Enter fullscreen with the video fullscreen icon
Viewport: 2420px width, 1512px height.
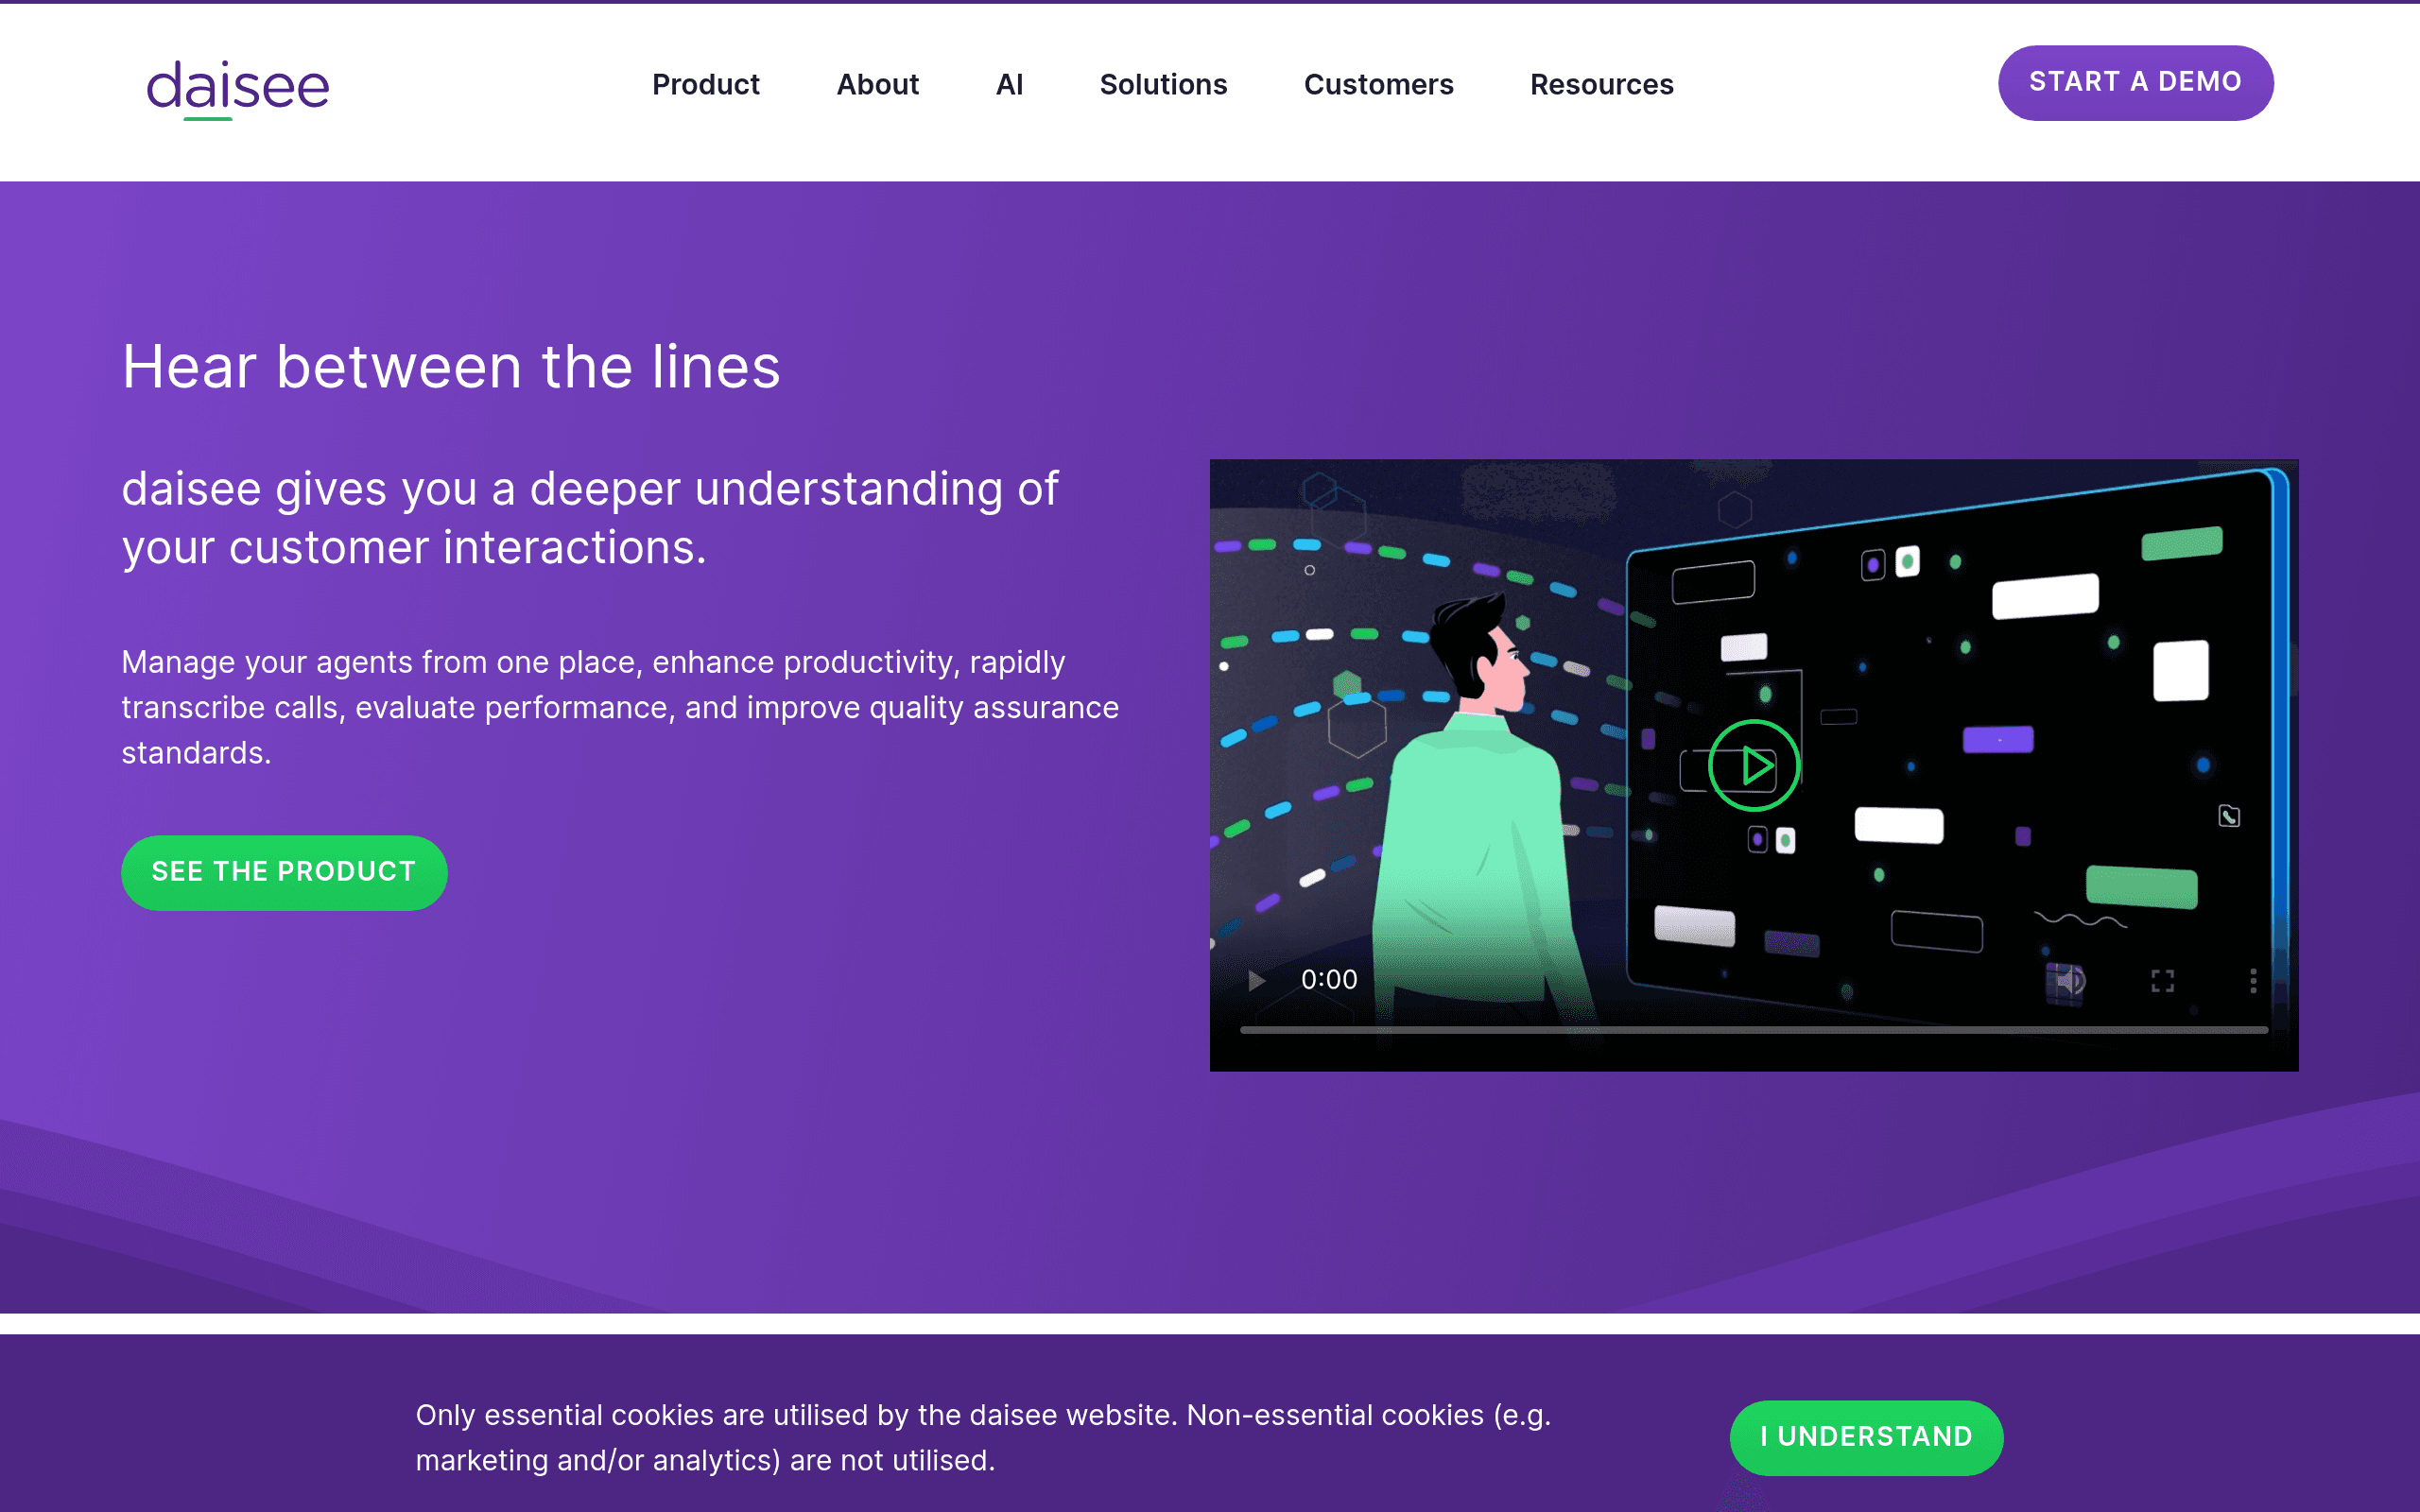coord(2162,981)
